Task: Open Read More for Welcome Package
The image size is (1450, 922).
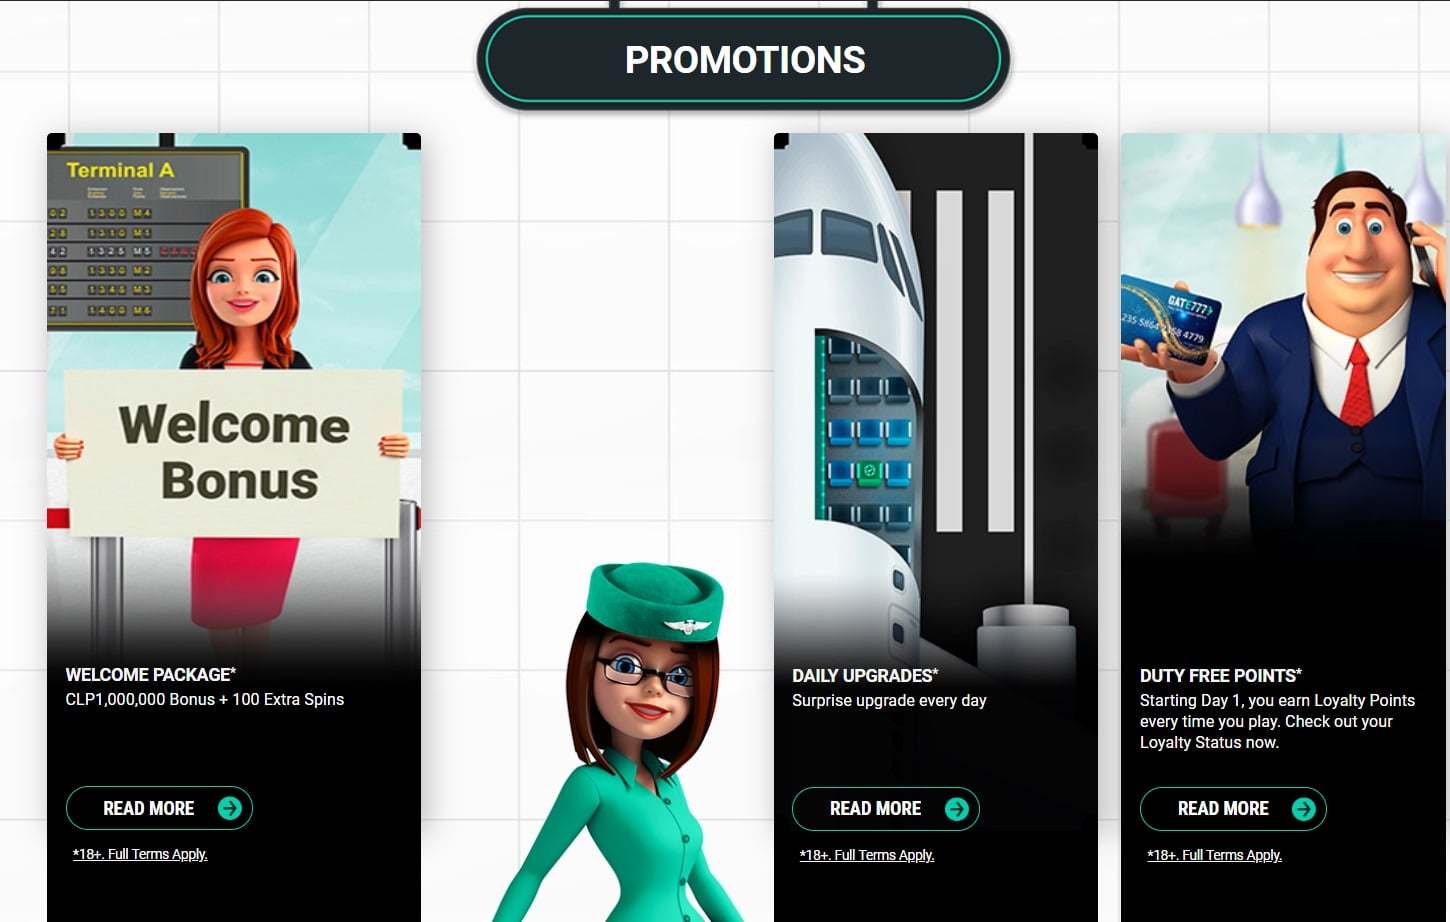Action: click(x=159, y=808)
